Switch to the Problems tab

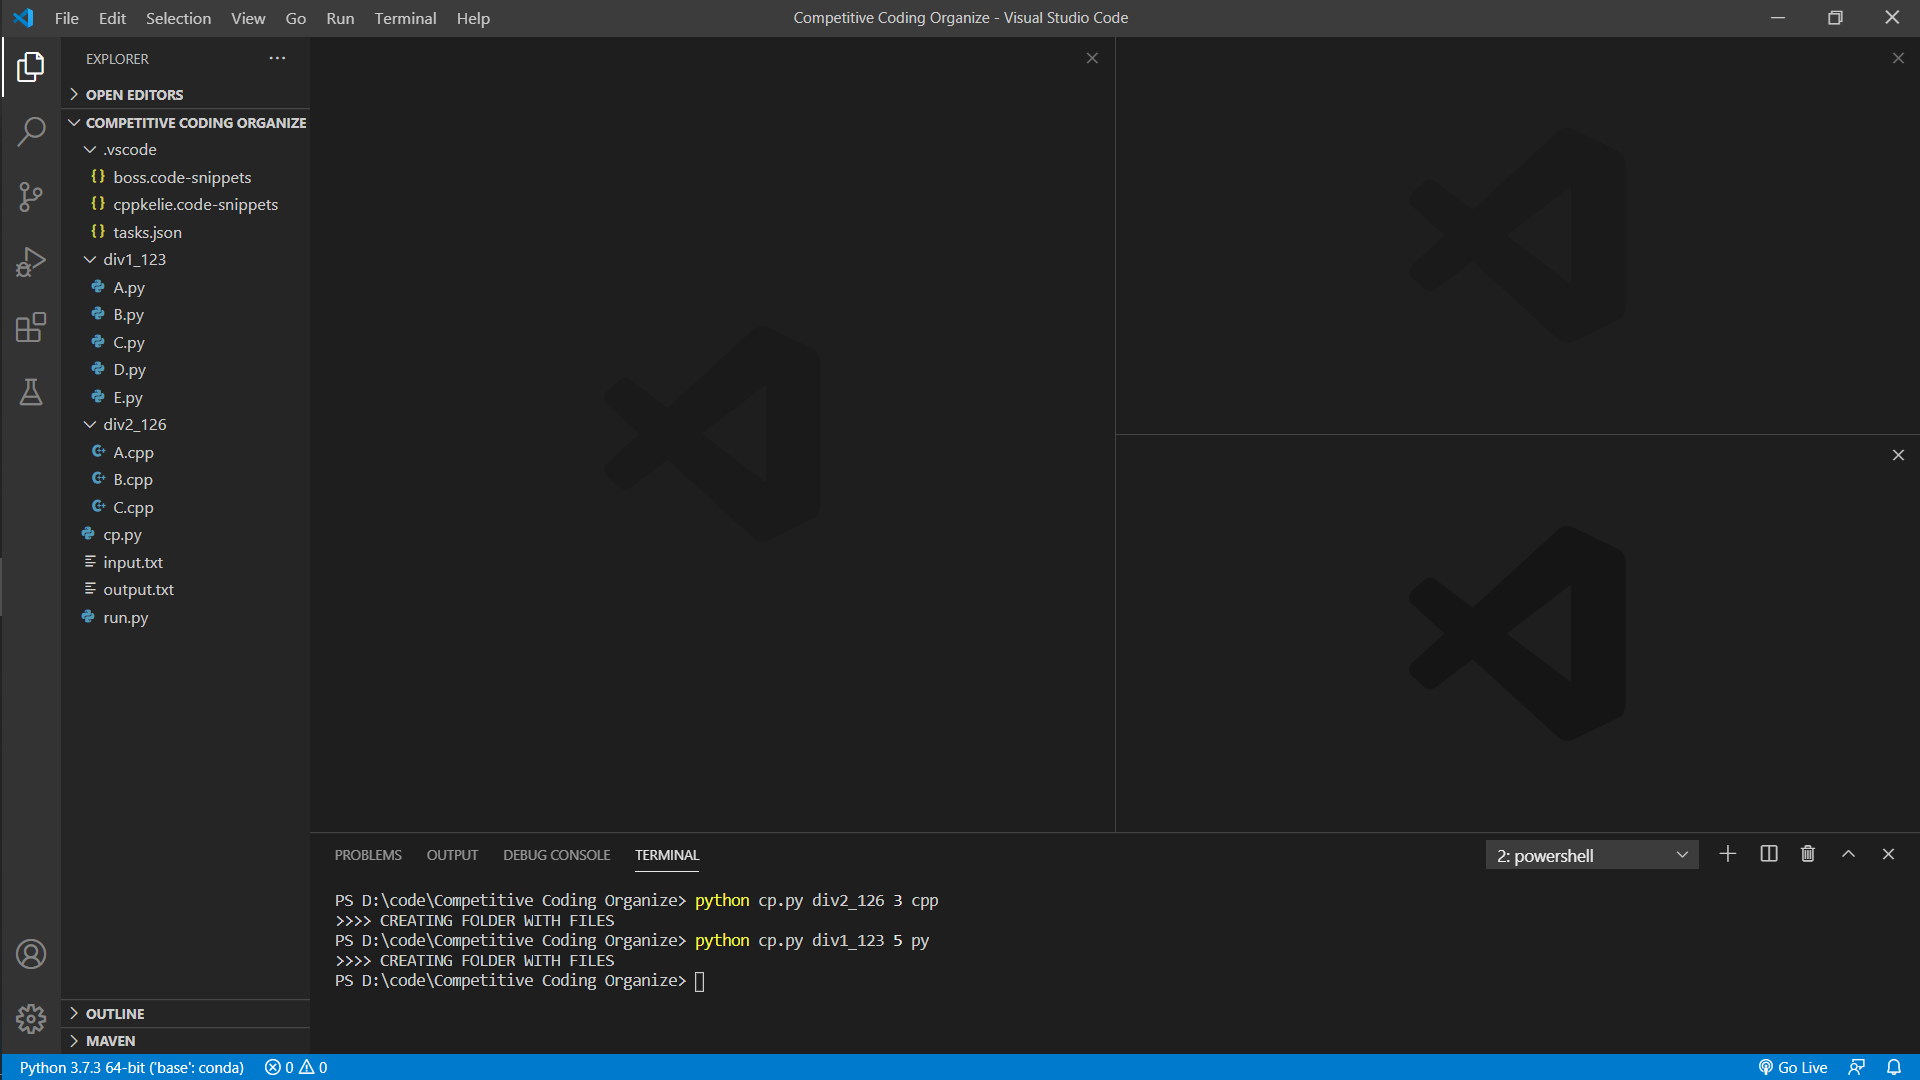coord(368,855)
